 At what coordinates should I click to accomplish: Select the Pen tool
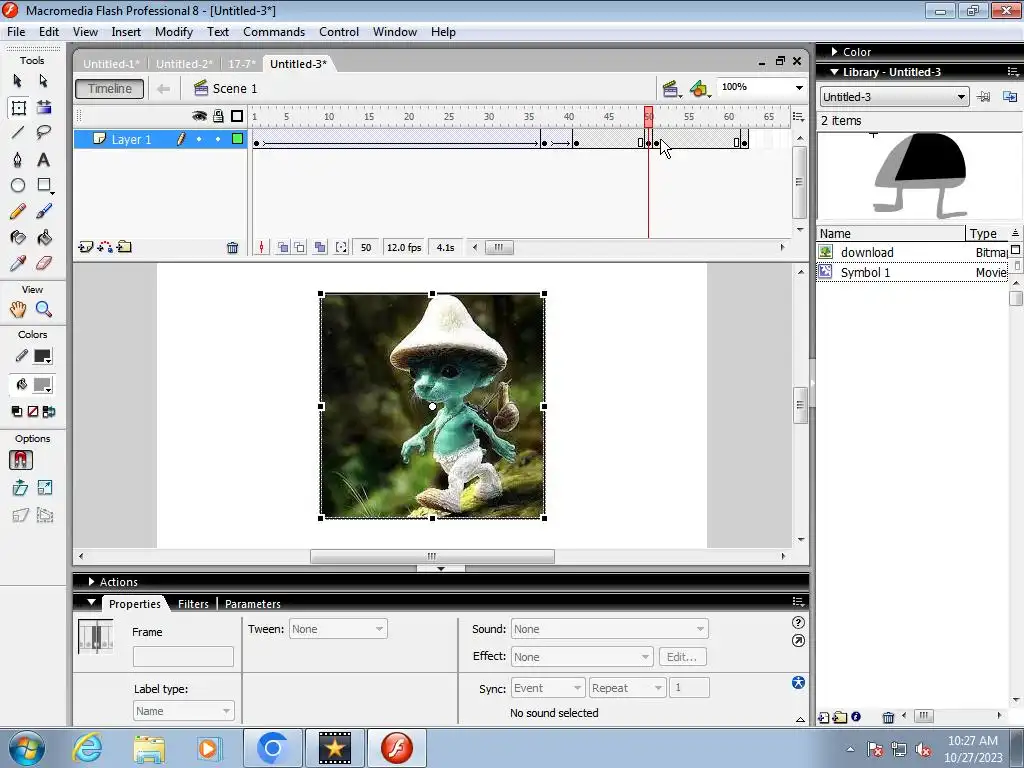[x=18, y=159]
